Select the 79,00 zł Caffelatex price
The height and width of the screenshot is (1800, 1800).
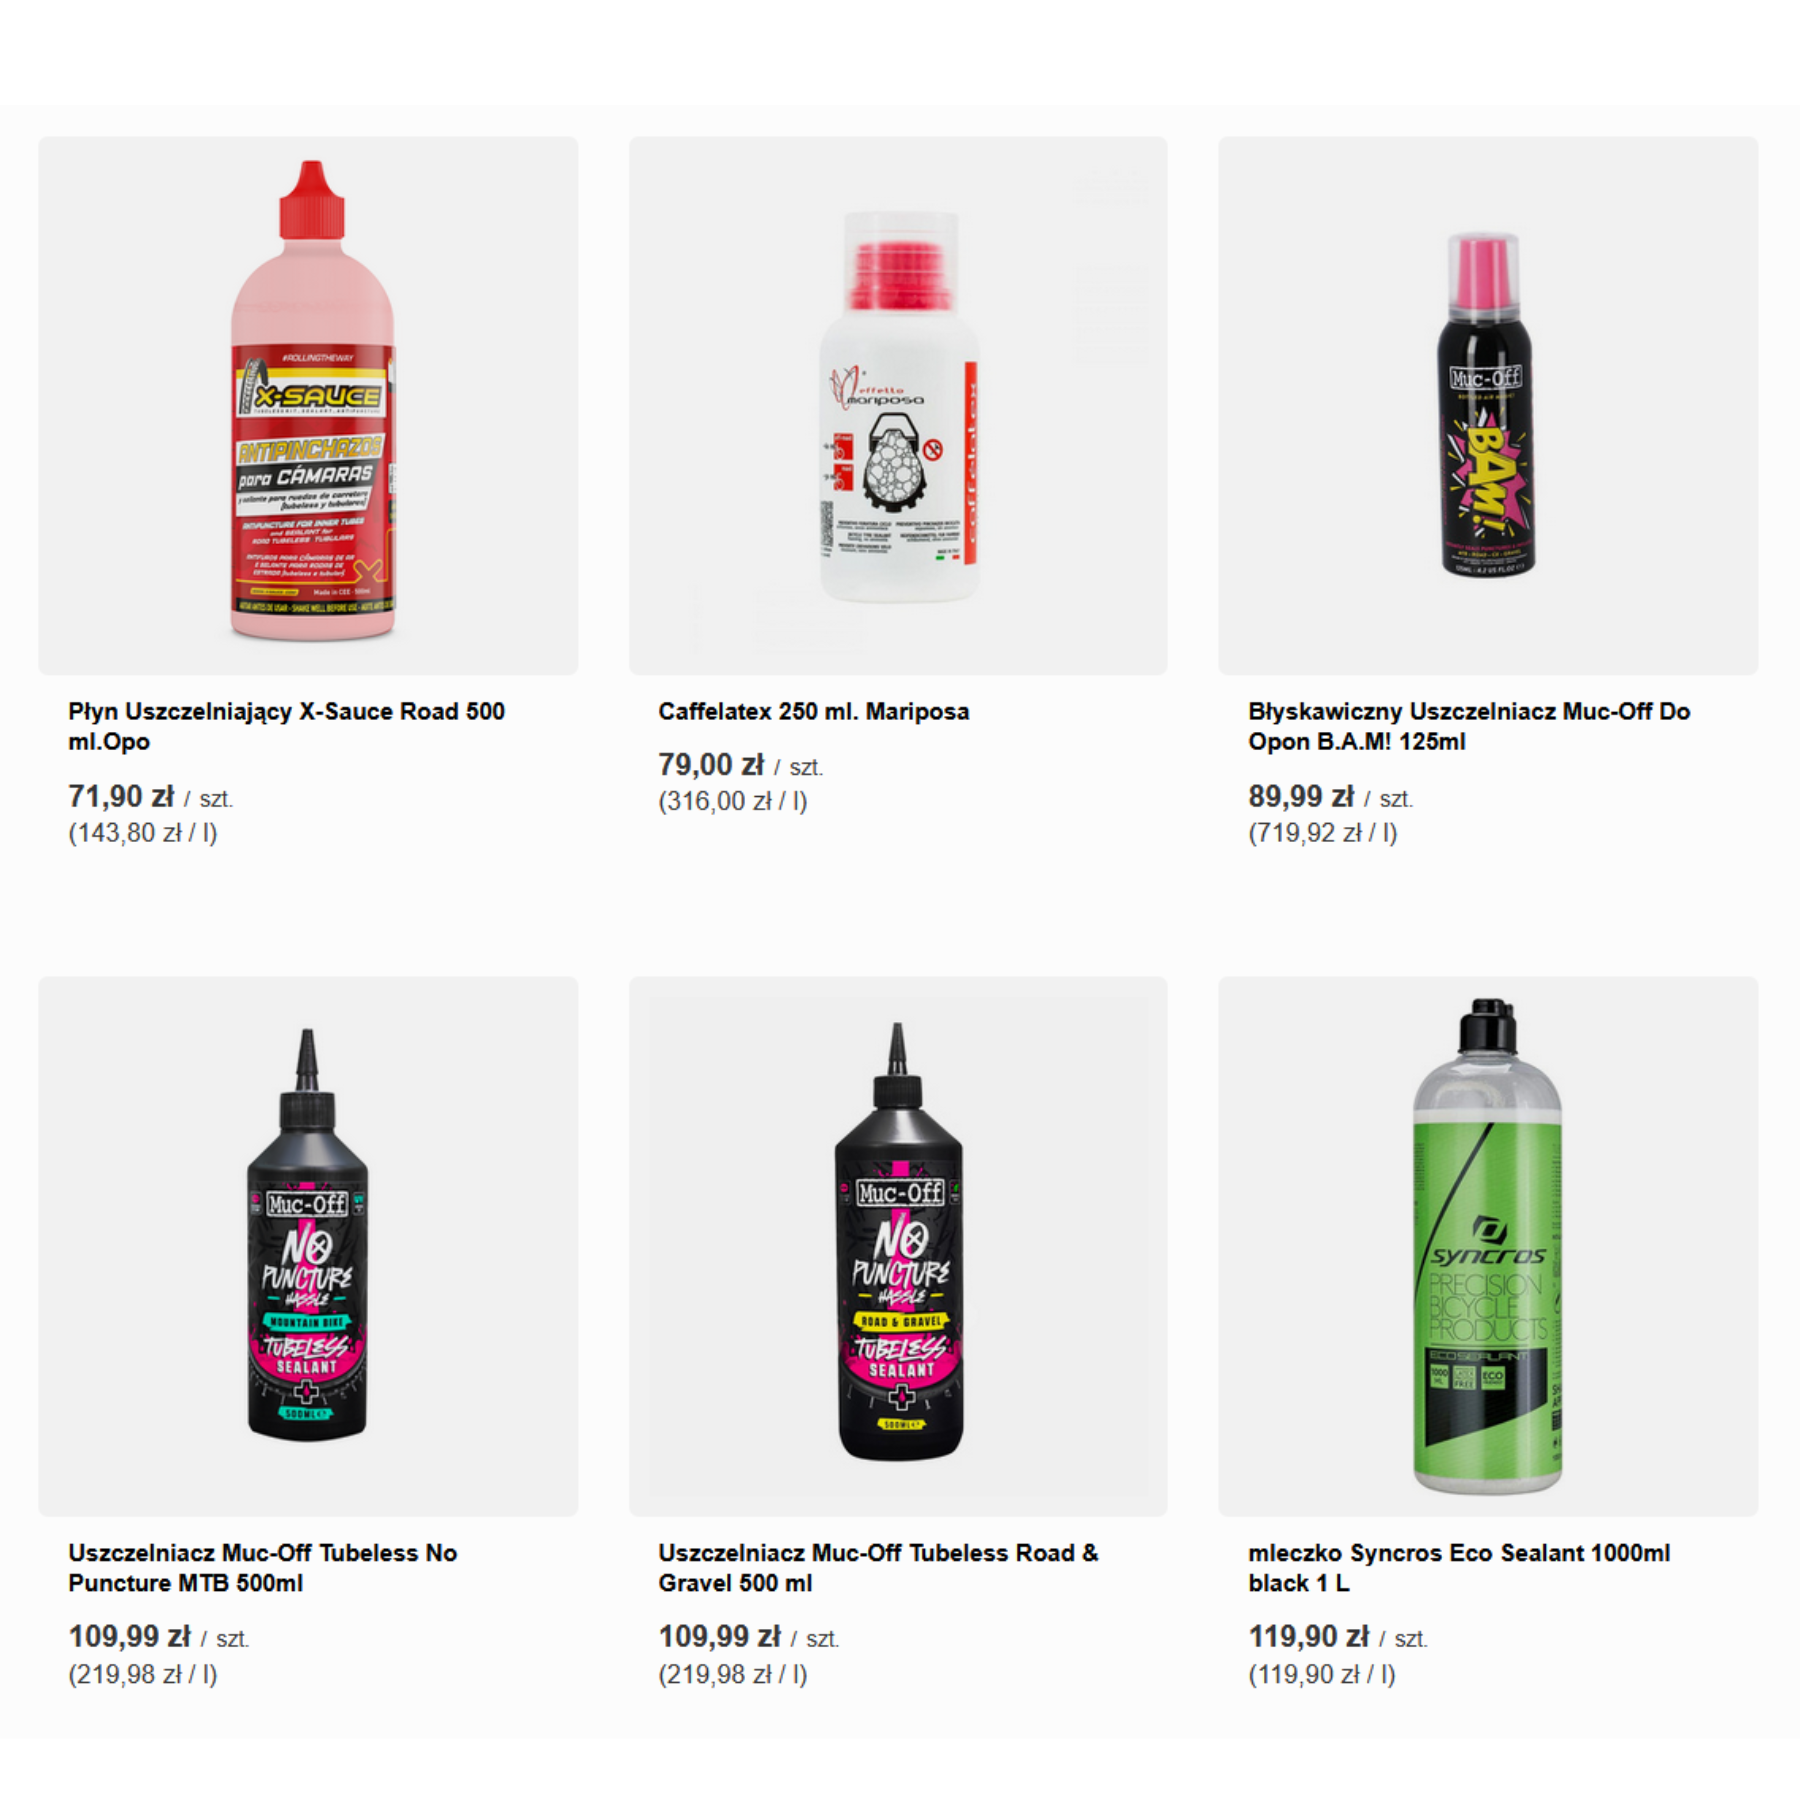711,765
